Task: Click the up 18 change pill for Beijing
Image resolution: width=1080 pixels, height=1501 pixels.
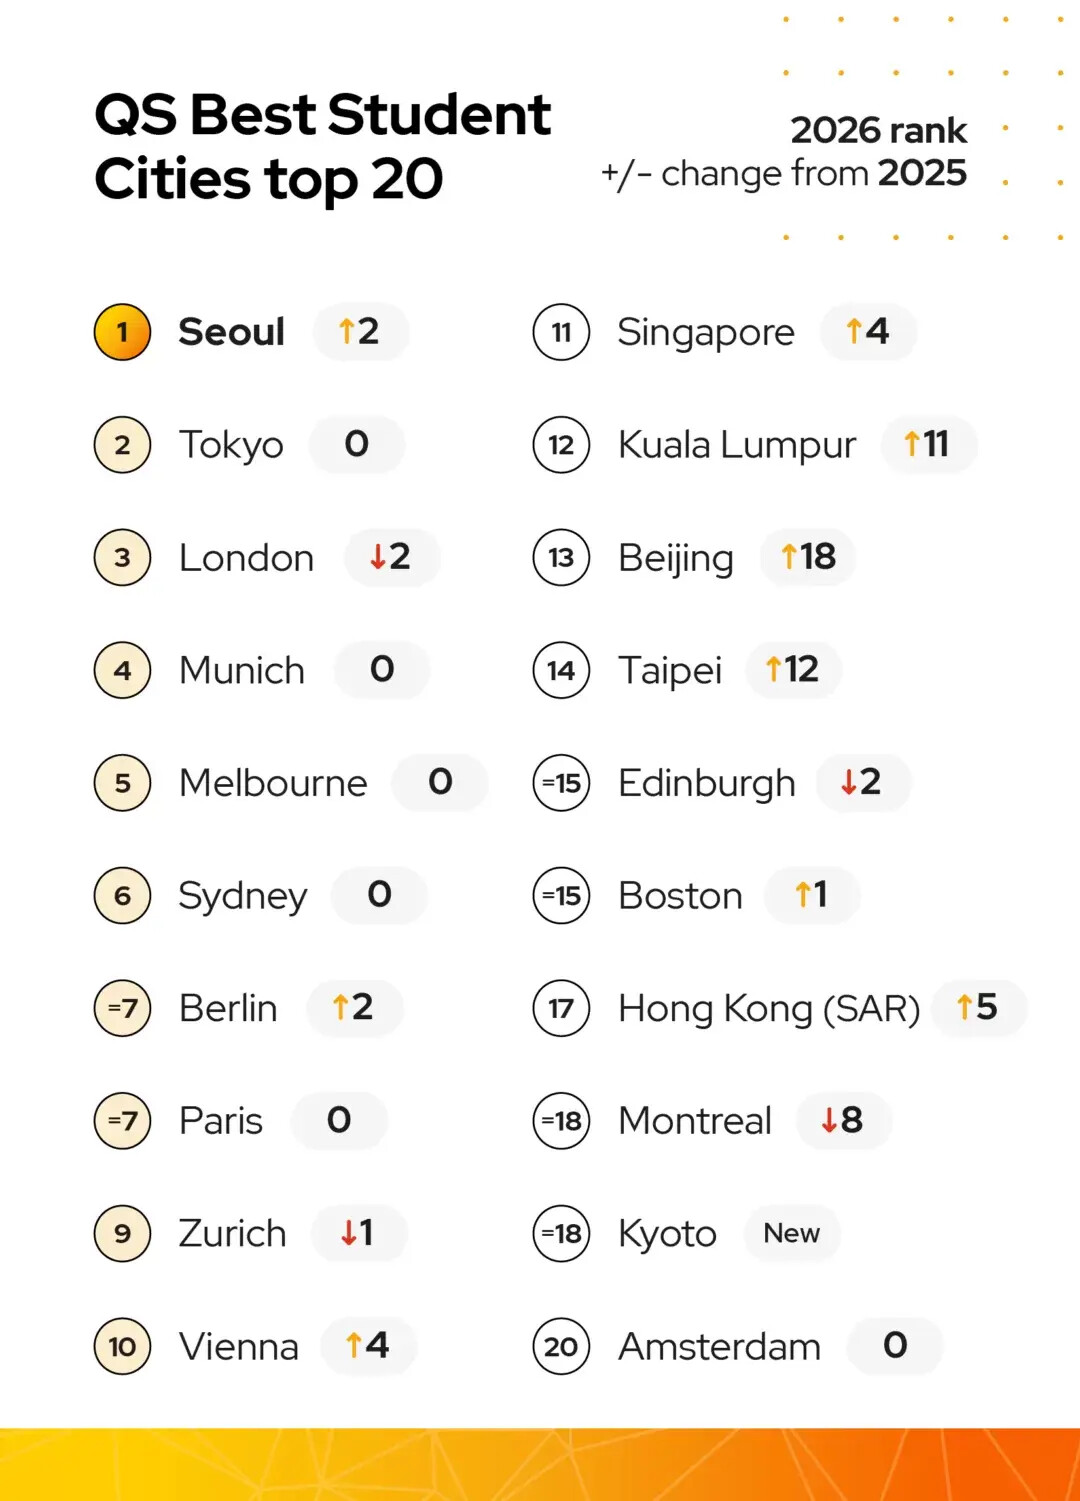Action: click(808, 557)
